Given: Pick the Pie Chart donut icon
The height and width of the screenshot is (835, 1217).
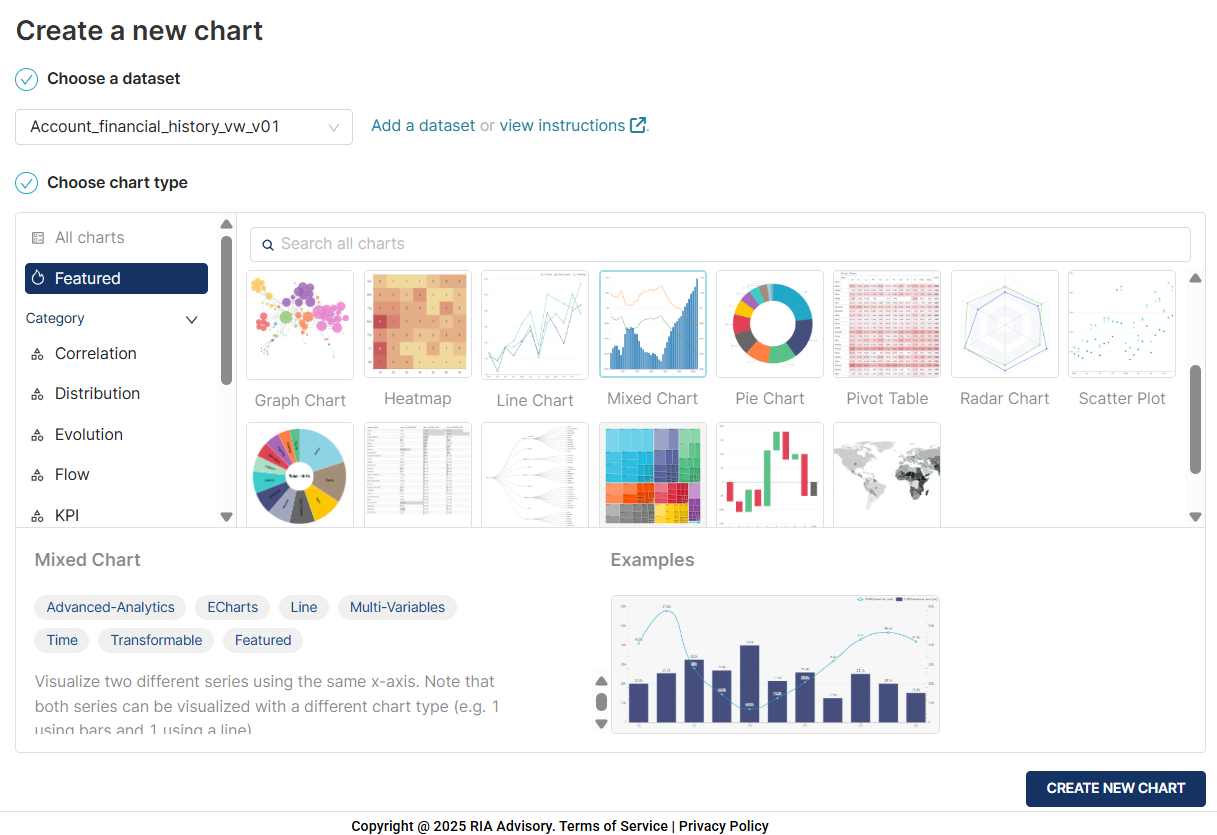Looking at the screenshot, I should (770, 325).
